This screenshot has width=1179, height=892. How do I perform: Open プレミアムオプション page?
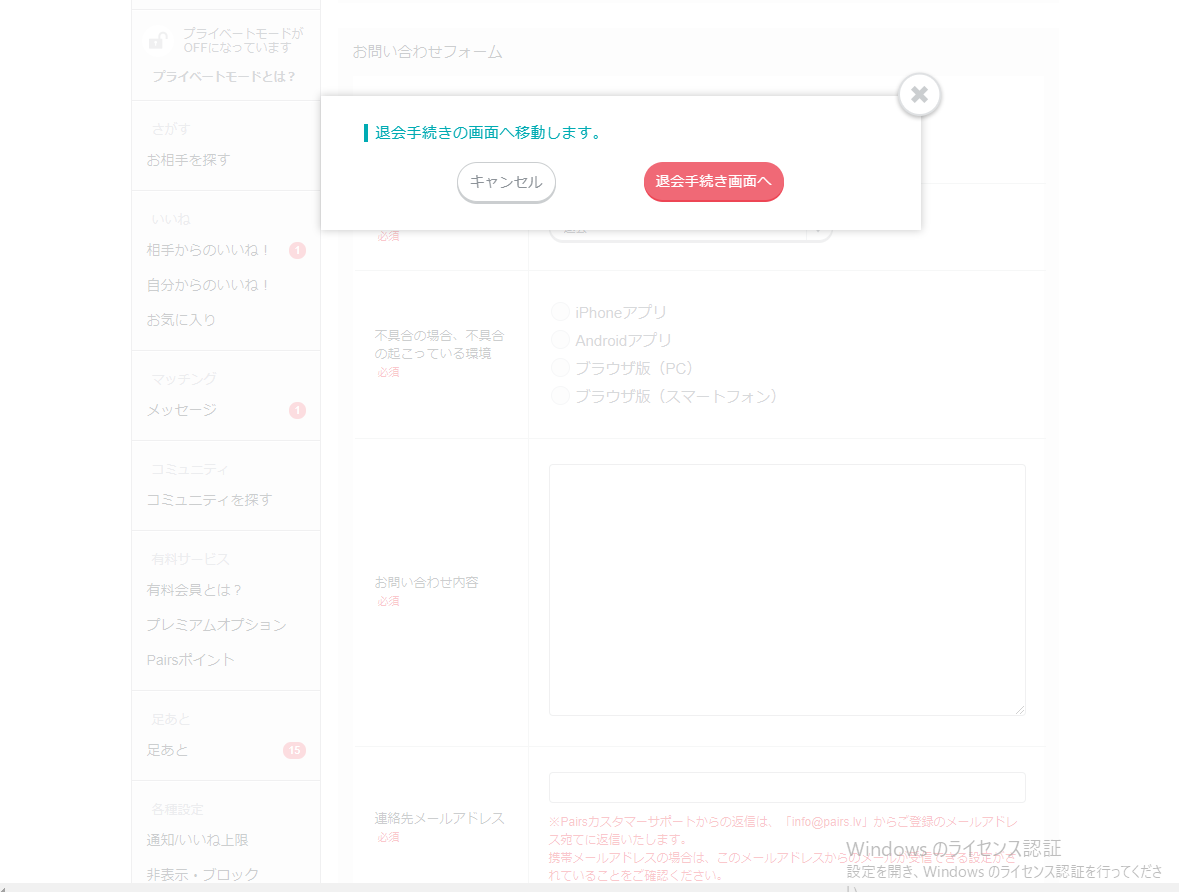[x=217, y=624]
